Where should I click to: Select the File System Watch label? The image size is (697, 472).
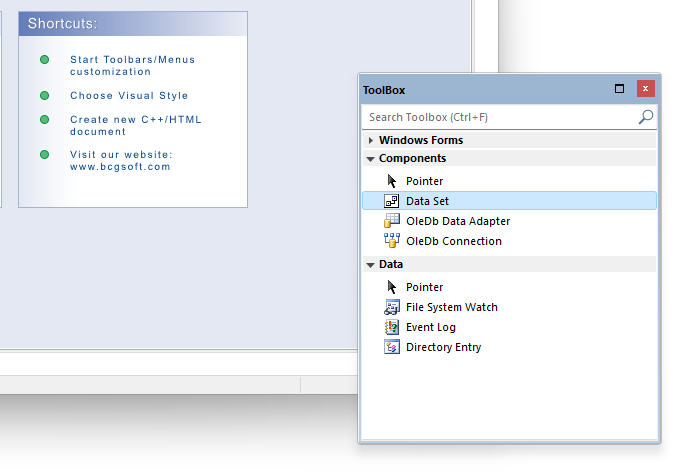pos(452,307)
